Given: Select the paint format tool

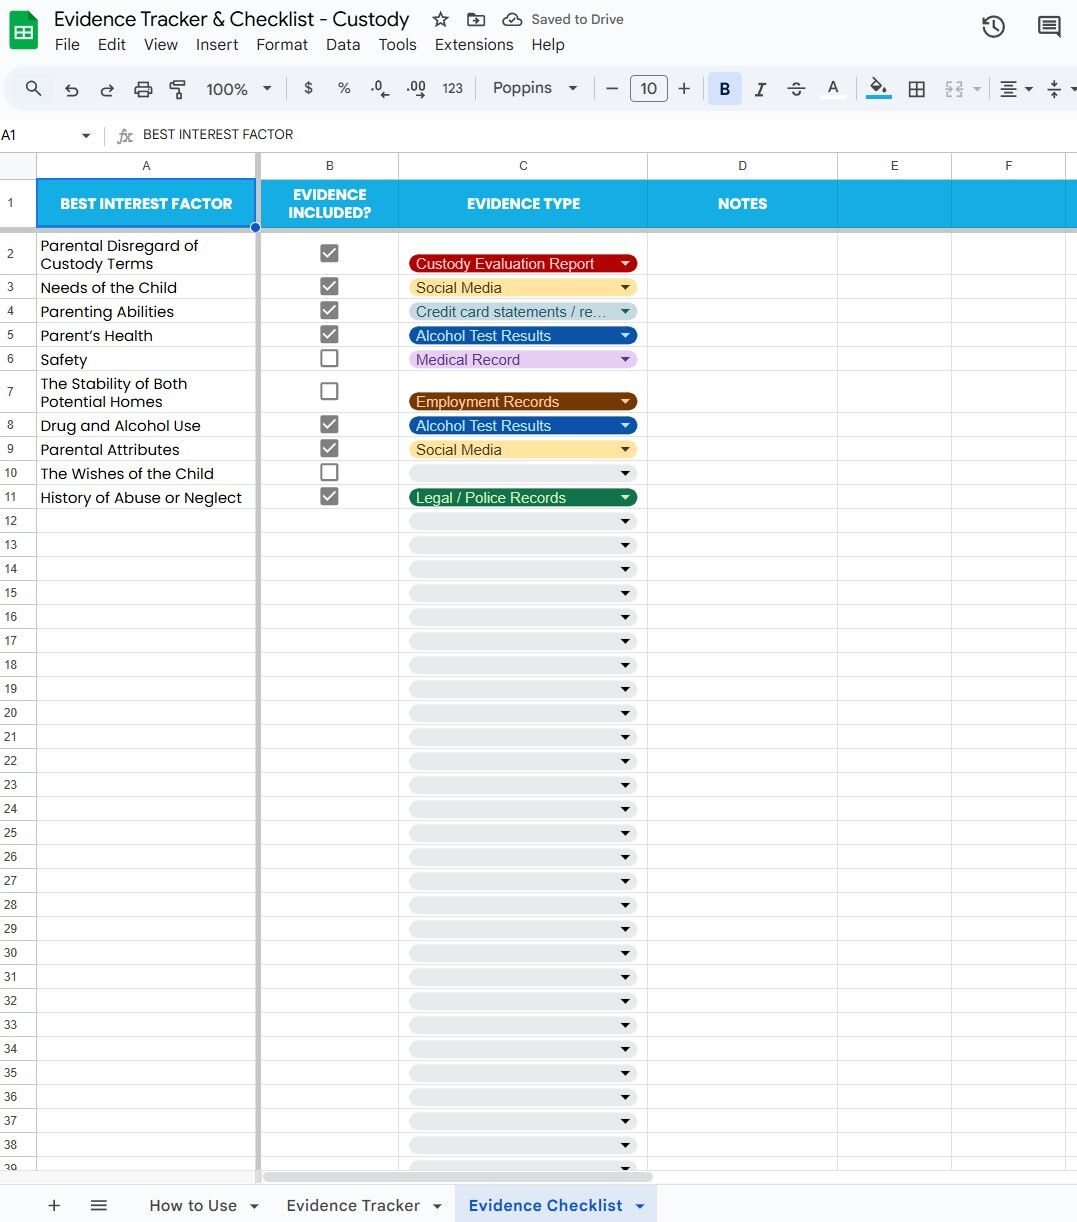Looking at the screenshot, I should tap(178, 89).
